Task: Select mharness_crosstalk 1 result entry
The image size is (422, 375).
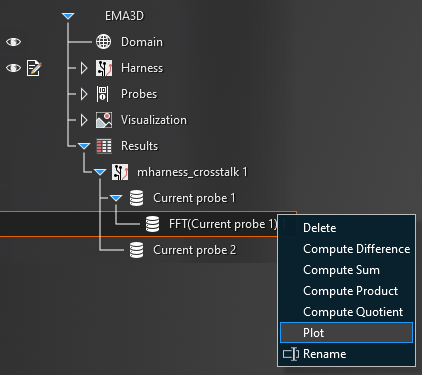Action: point(192,172)
